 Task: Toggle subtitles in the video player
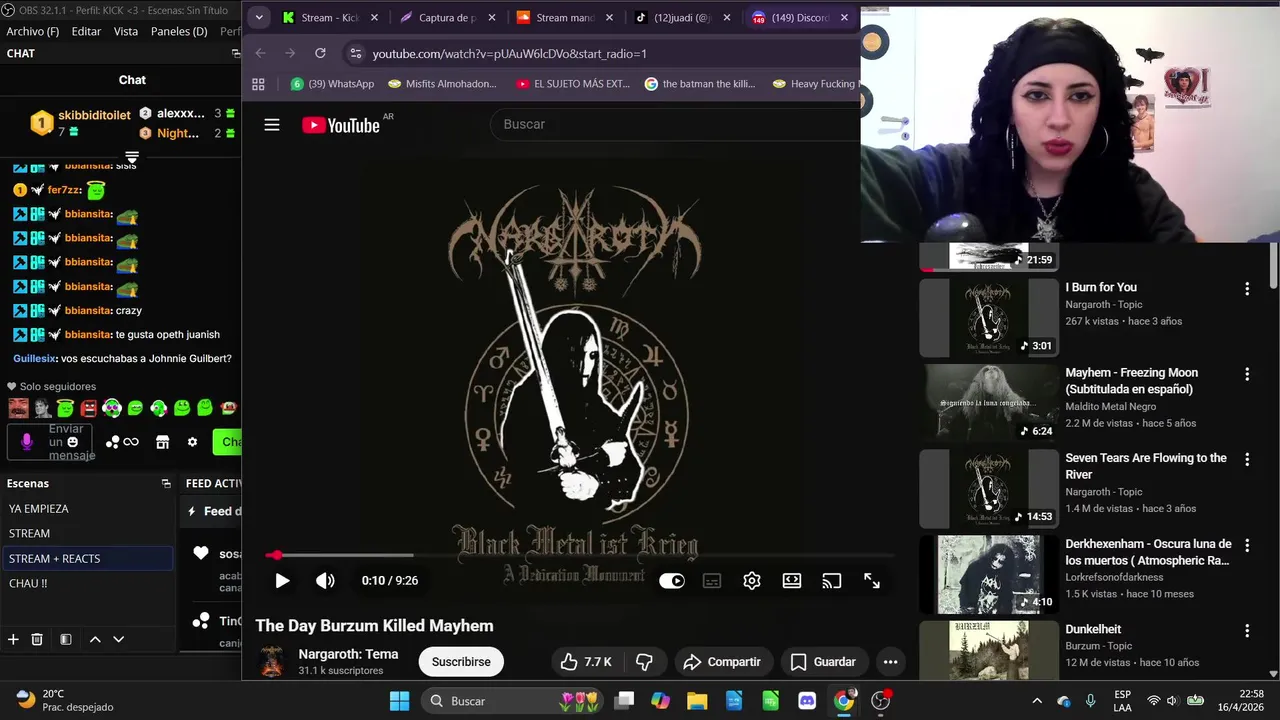tap(712, 581)
